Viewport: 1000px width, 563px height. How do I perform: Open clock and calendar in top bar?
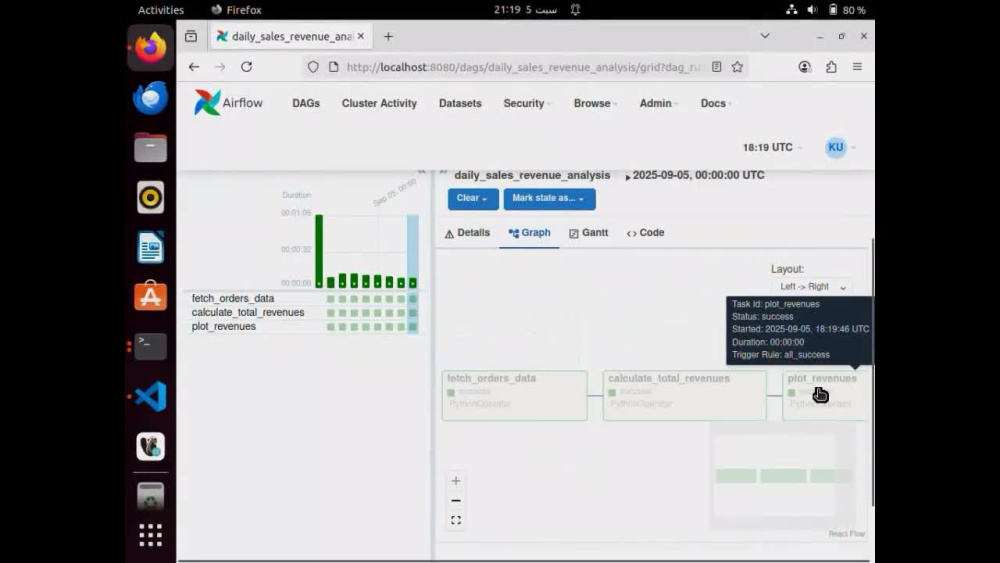click(x=525, y=10)
